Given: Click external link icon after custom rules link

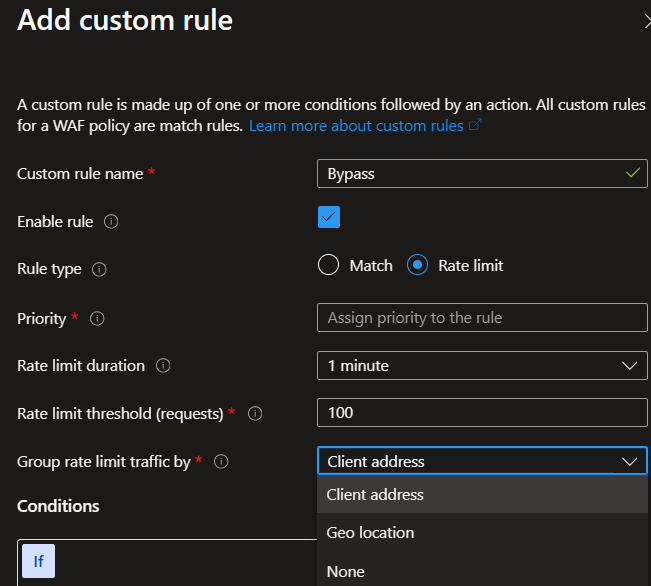Looking at the screenshot, I should click(x=476, y=126).
